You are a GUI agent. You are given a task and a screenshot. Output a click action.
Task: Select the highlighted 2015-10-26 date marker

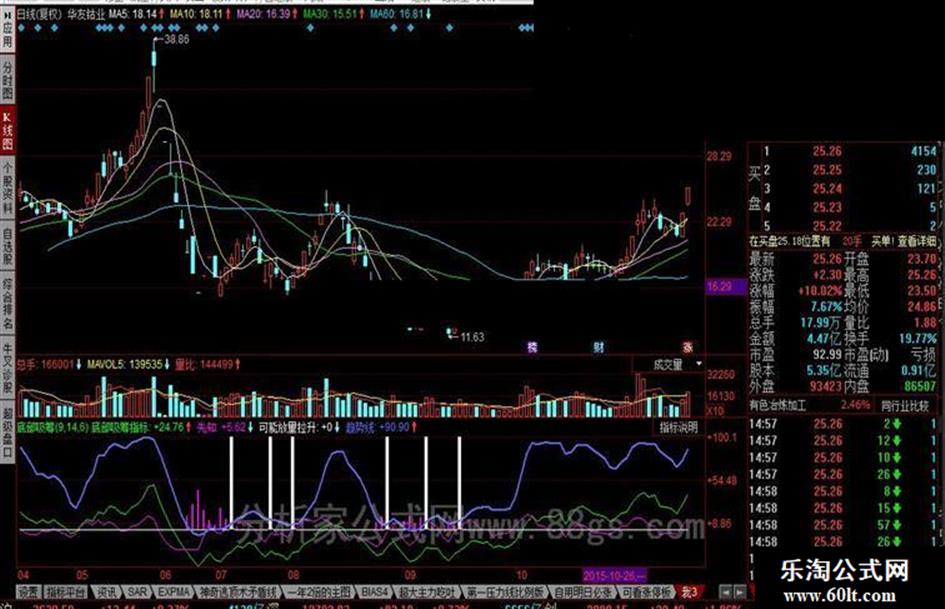pos(615,575)
